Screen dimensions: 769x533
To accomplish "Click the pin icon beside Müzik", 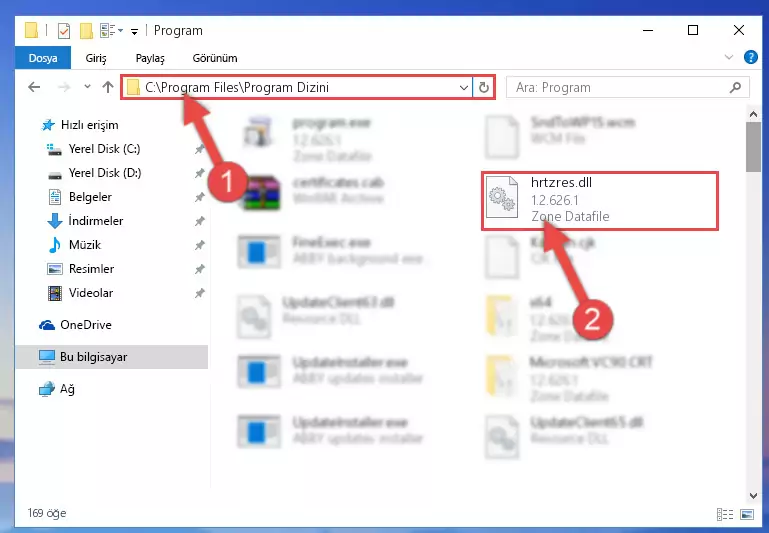I will (199, 245).
